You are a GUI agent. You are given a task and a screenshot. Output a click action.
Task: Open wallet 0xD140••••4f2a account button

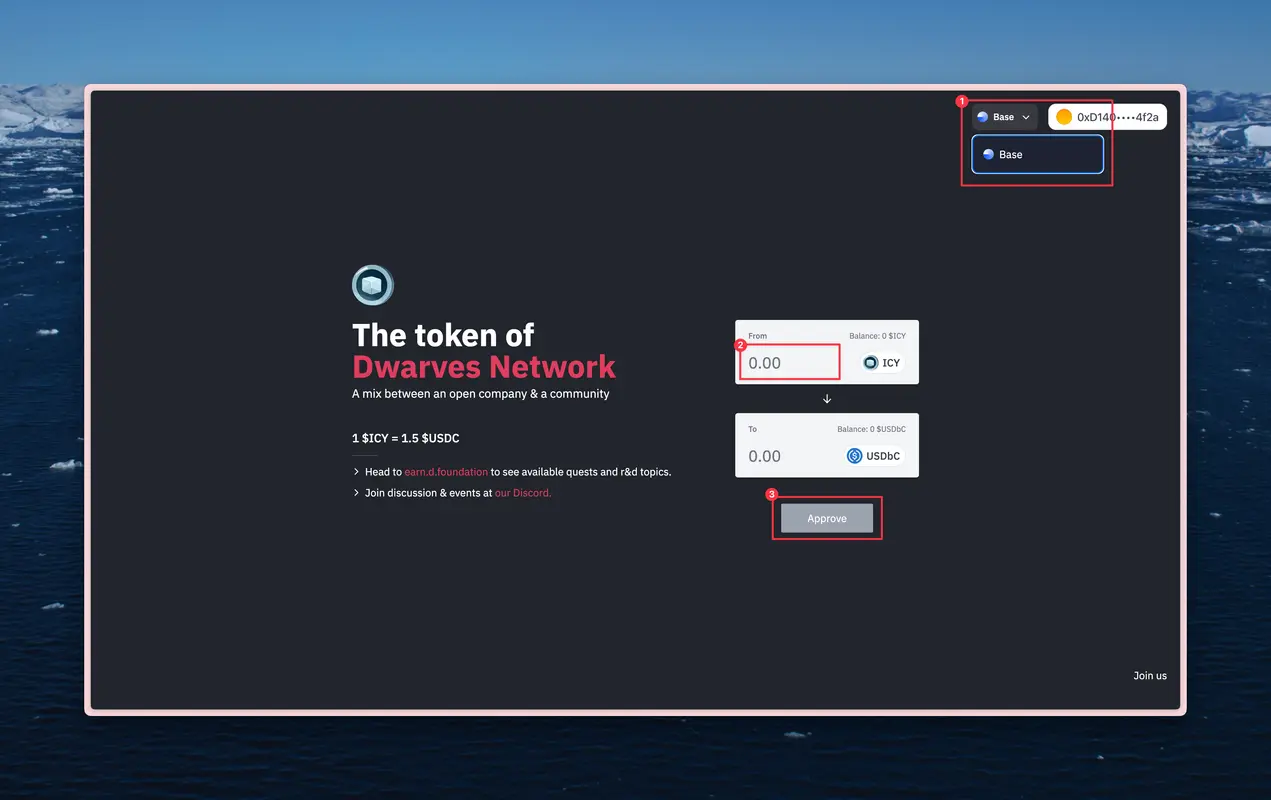point(1107,117)
